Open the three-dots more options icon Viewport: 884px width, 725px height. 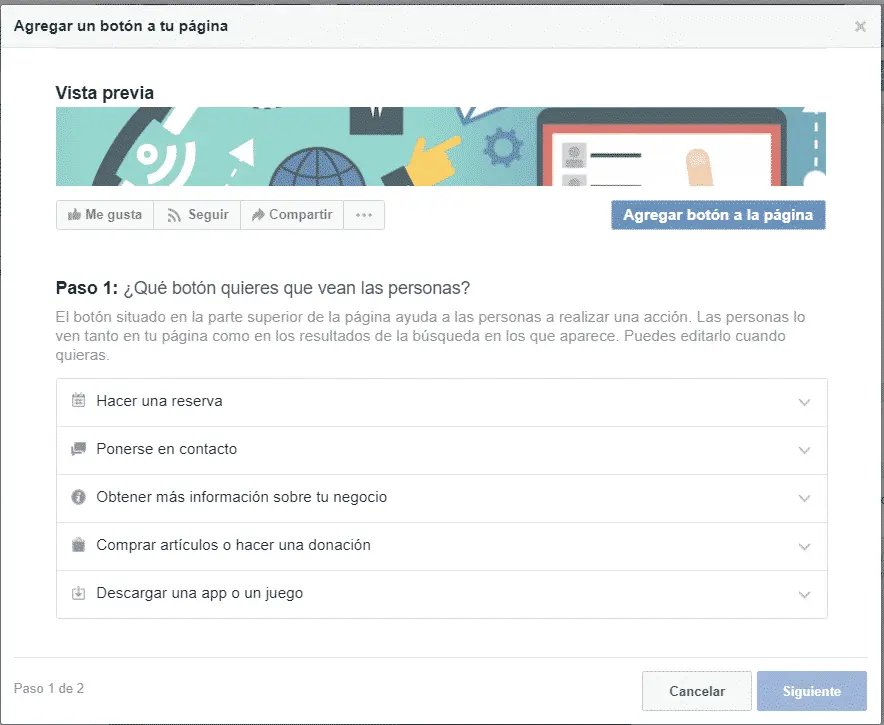point(364,214)
